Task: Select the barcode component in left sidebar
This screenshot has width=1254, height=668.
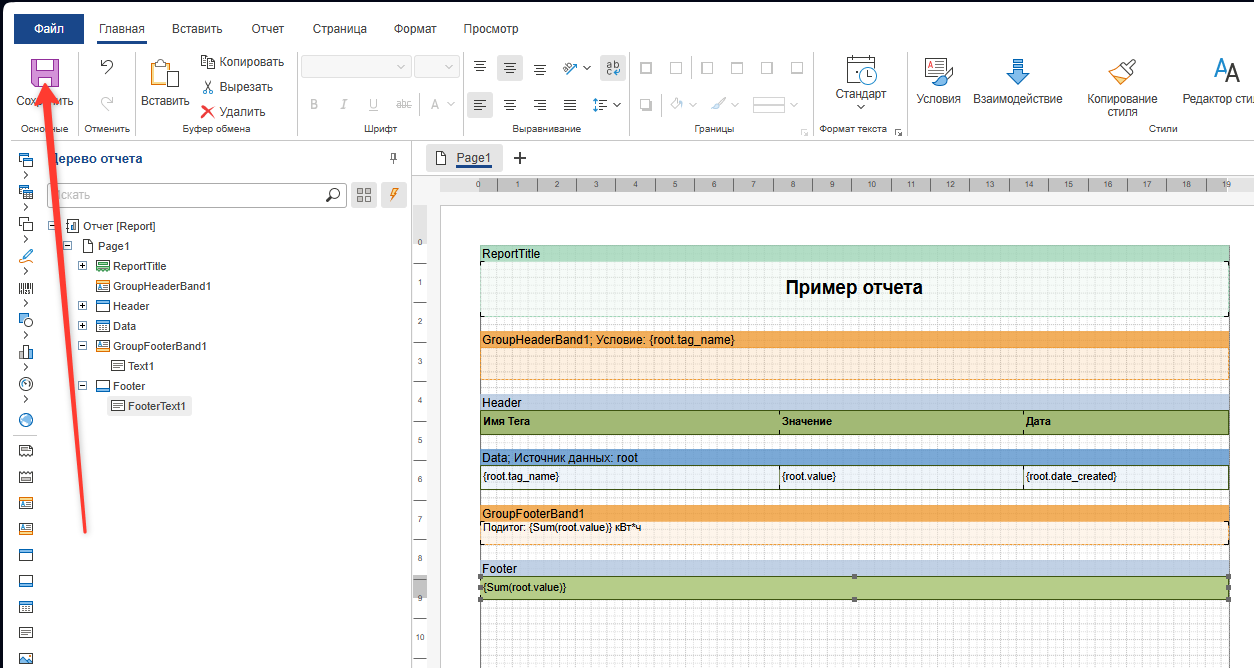Action: pyautogui.click(x=26, y=288)
